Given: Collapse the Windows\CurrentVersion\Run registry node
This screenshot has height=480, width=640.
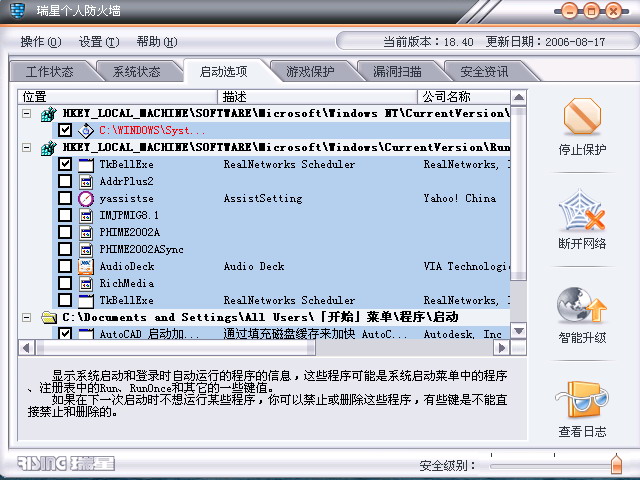Looking at the screenshot, I should (x=27, y=147).
